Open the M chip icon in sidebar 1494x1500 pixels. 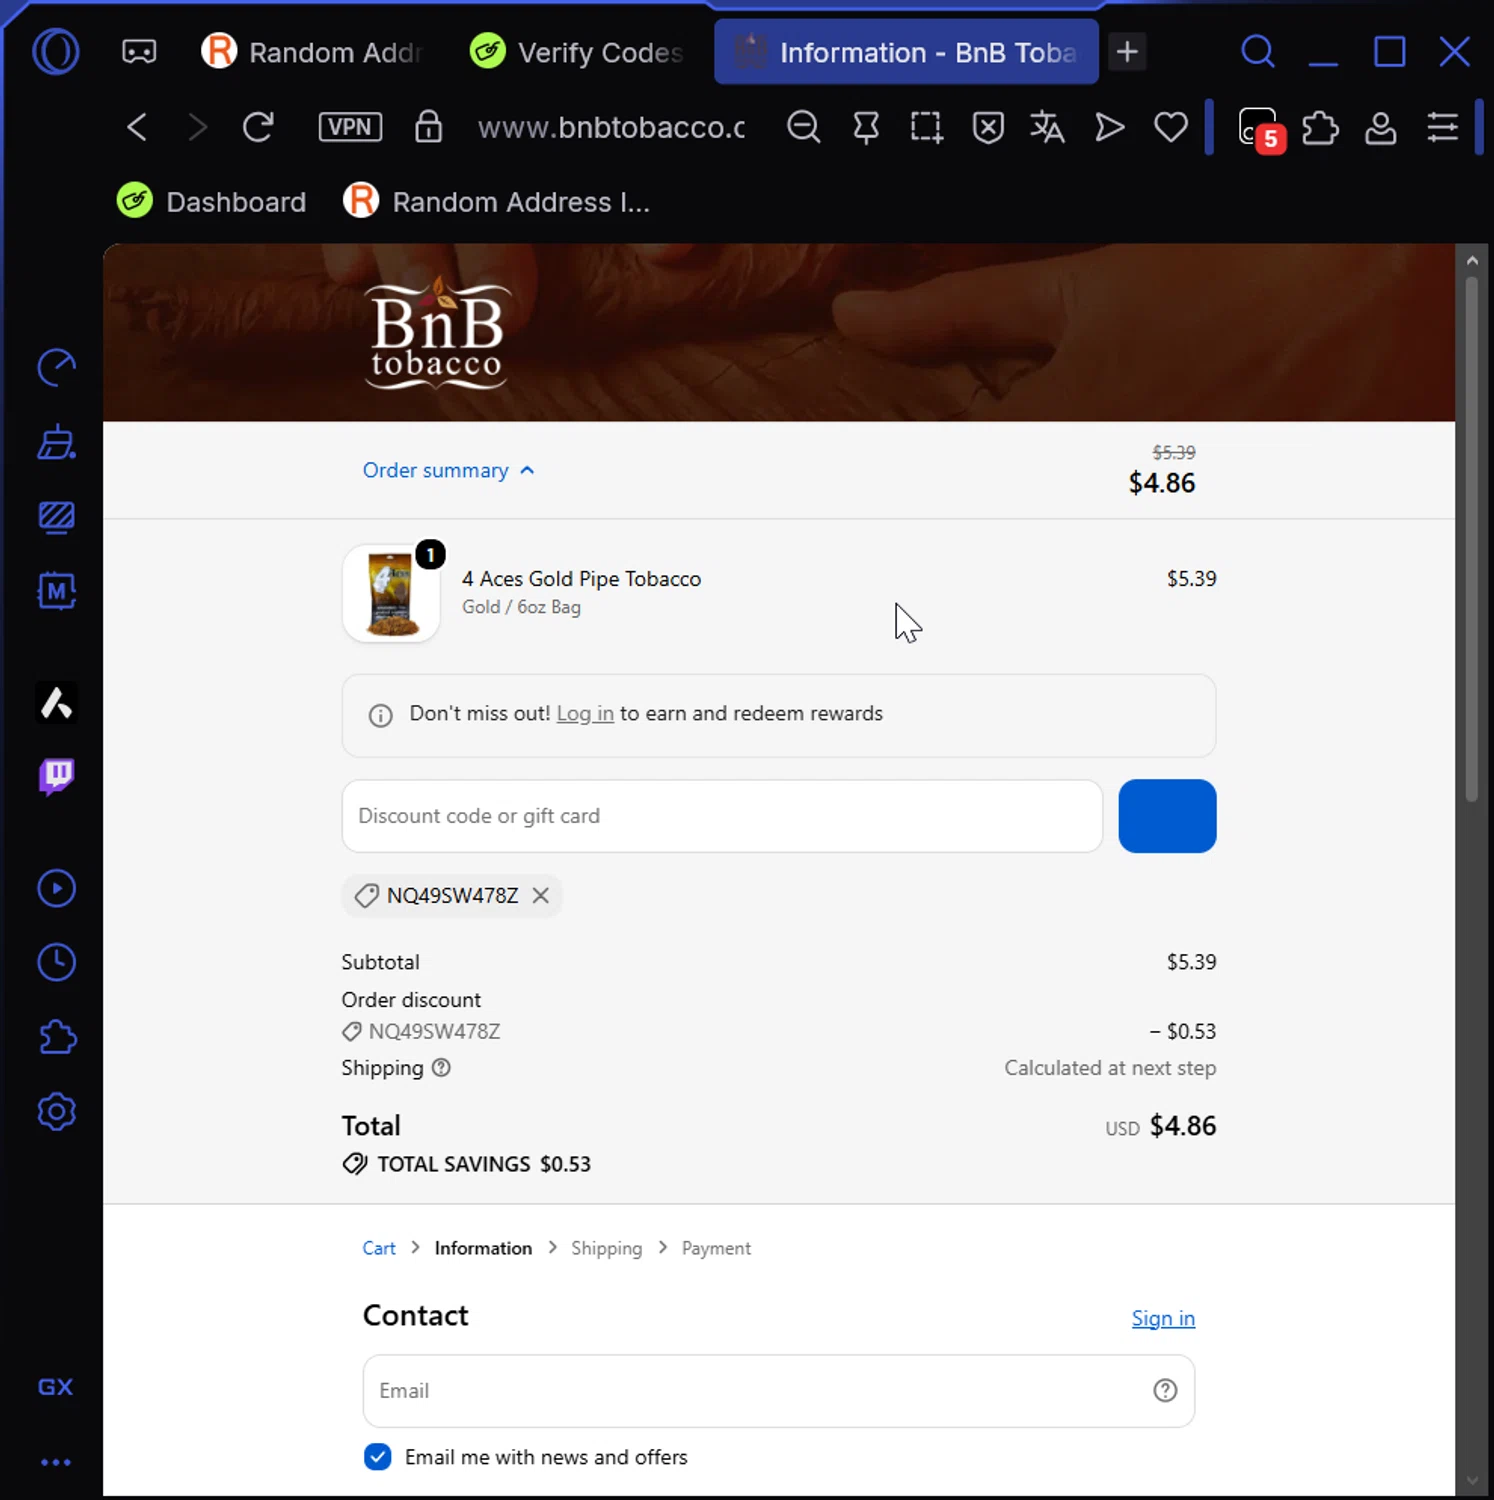(x=57, y=591)
